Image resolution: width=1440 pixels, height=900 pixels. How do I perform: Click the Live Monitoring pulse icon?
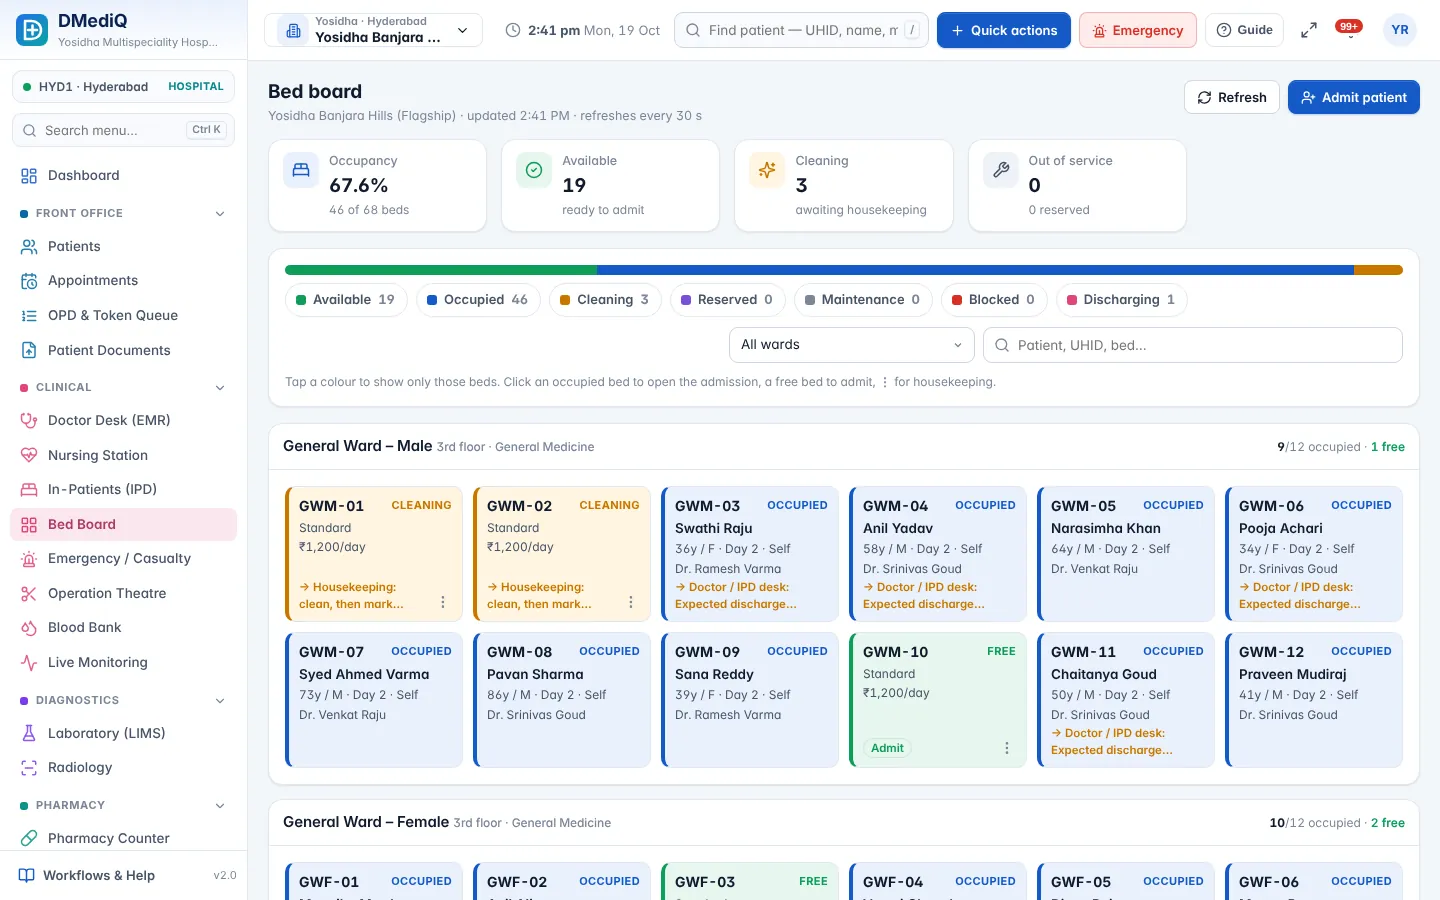pyautogui.click(x=29, y=662)
